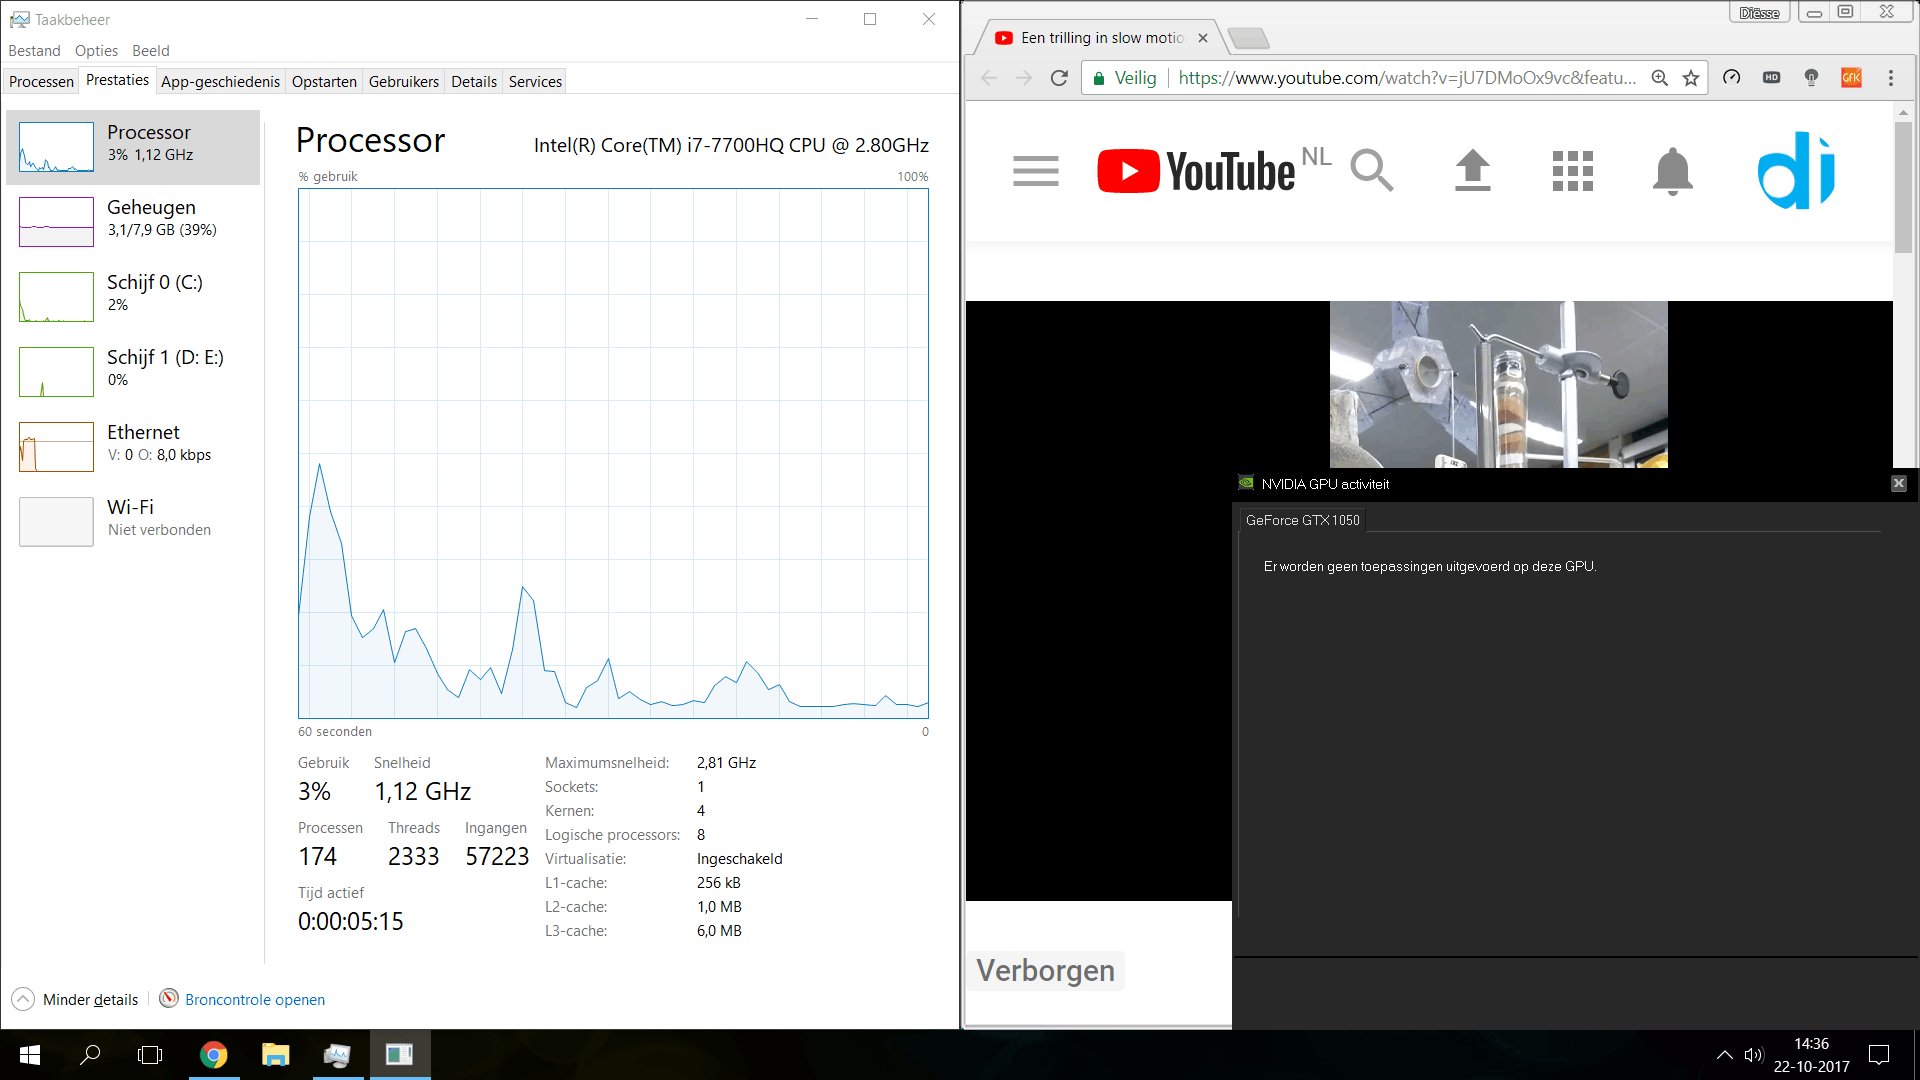Click the volume icon in system tray
This screenshot has height=1080, width=1920.
click(1753, 1054)
